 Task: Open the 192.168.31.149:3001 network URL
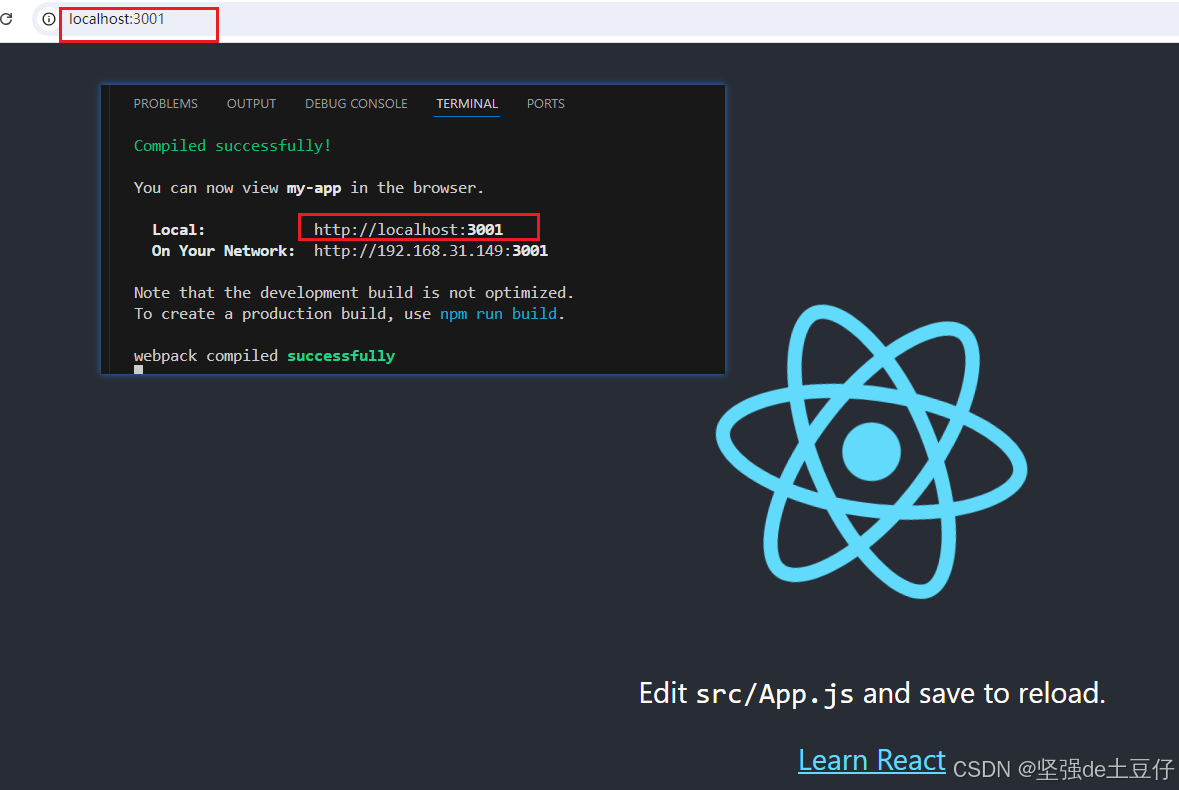431,250
